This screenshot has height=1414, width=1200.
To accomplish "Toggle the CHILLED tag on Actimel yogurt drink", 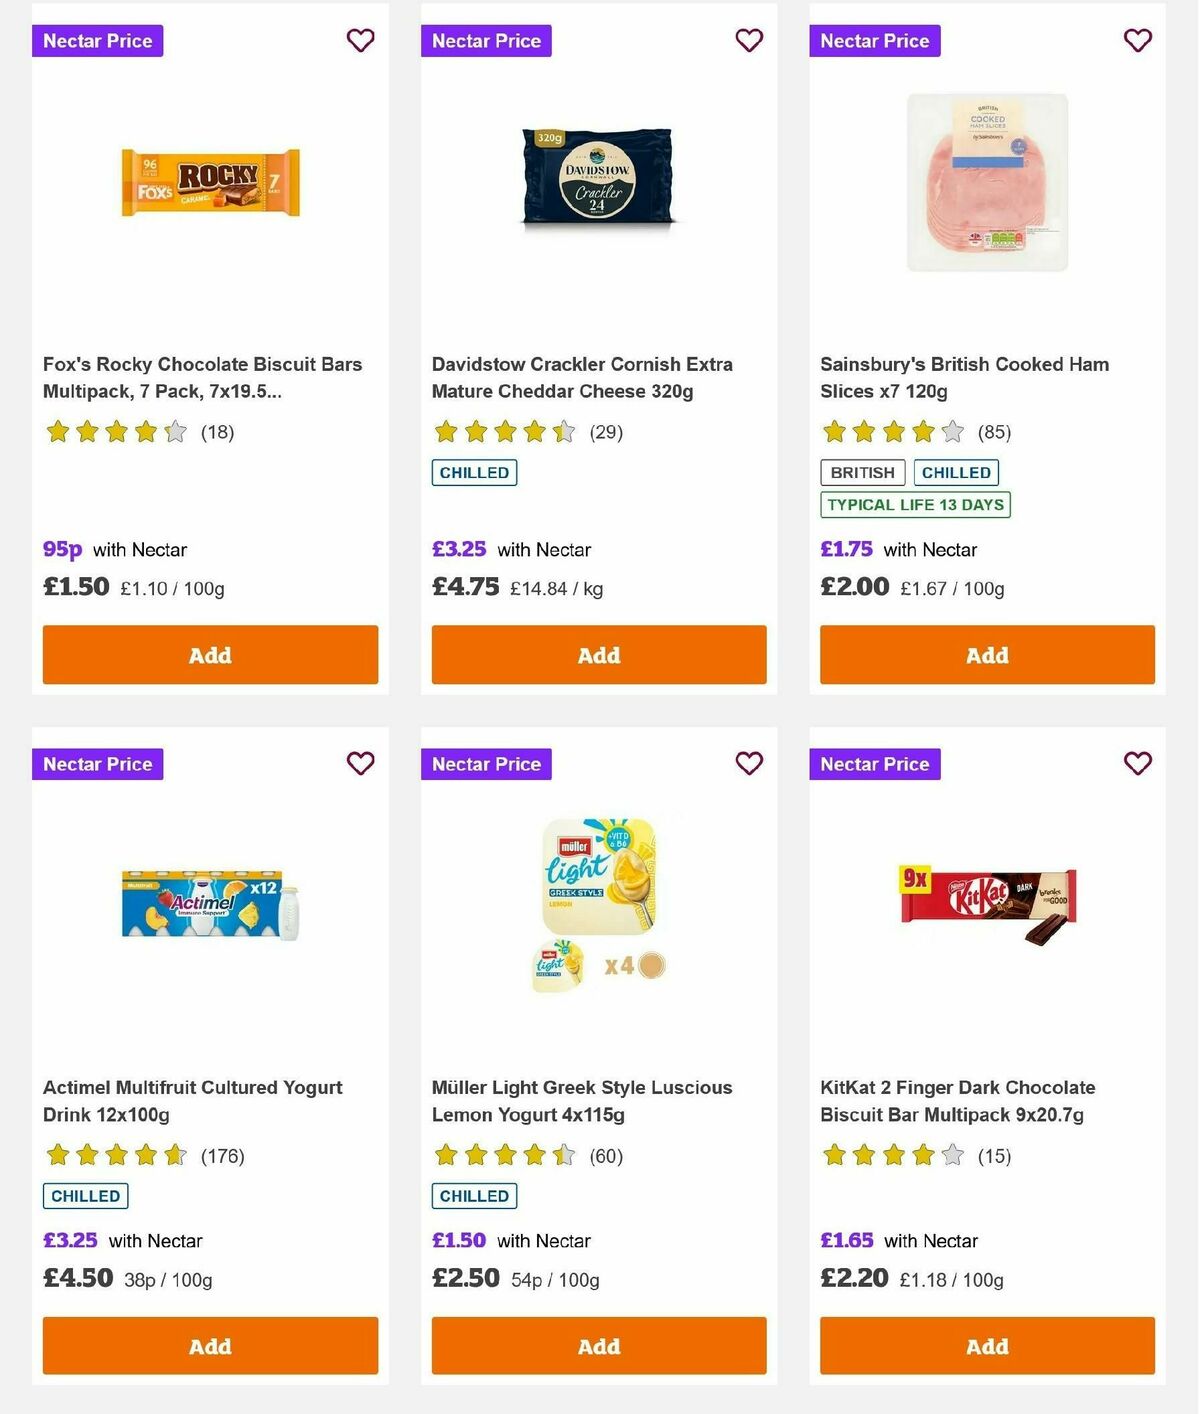I will coord(85,1195).
